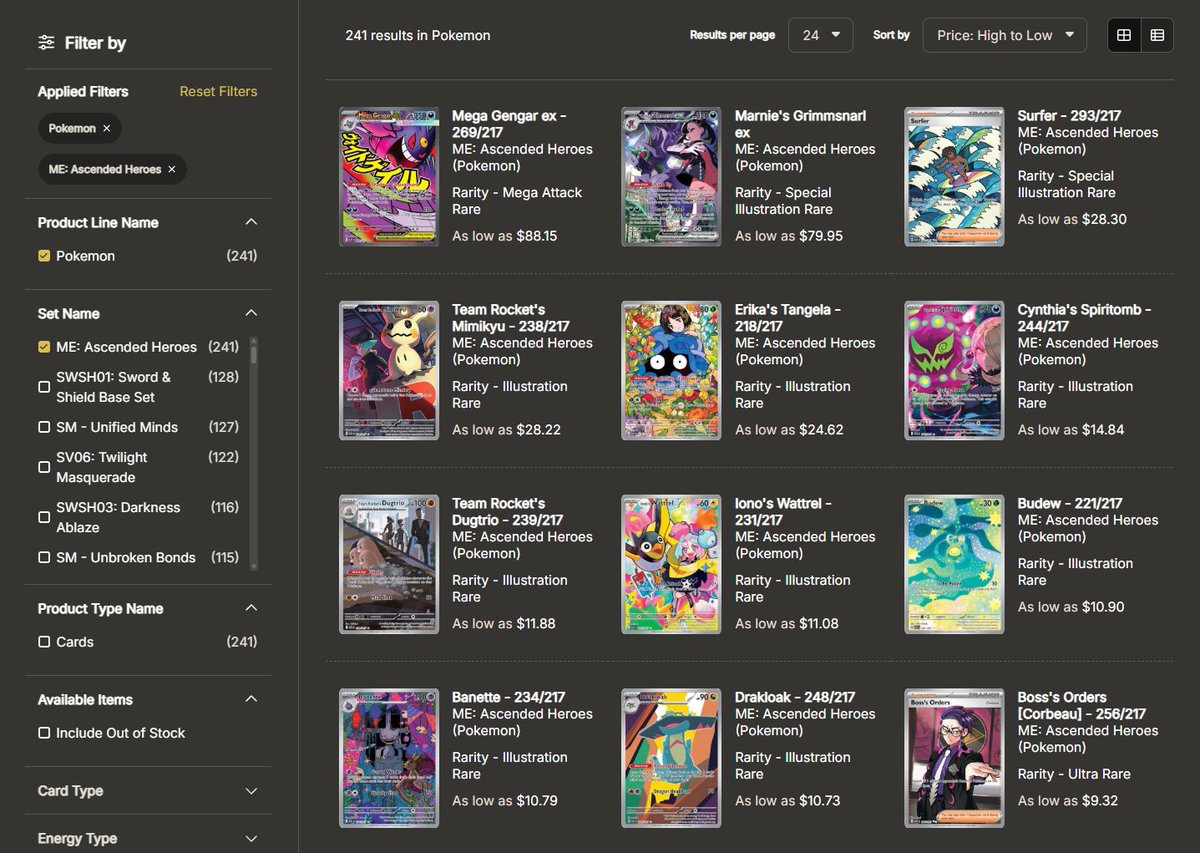Collapse the Set Name section

(251, 313)
